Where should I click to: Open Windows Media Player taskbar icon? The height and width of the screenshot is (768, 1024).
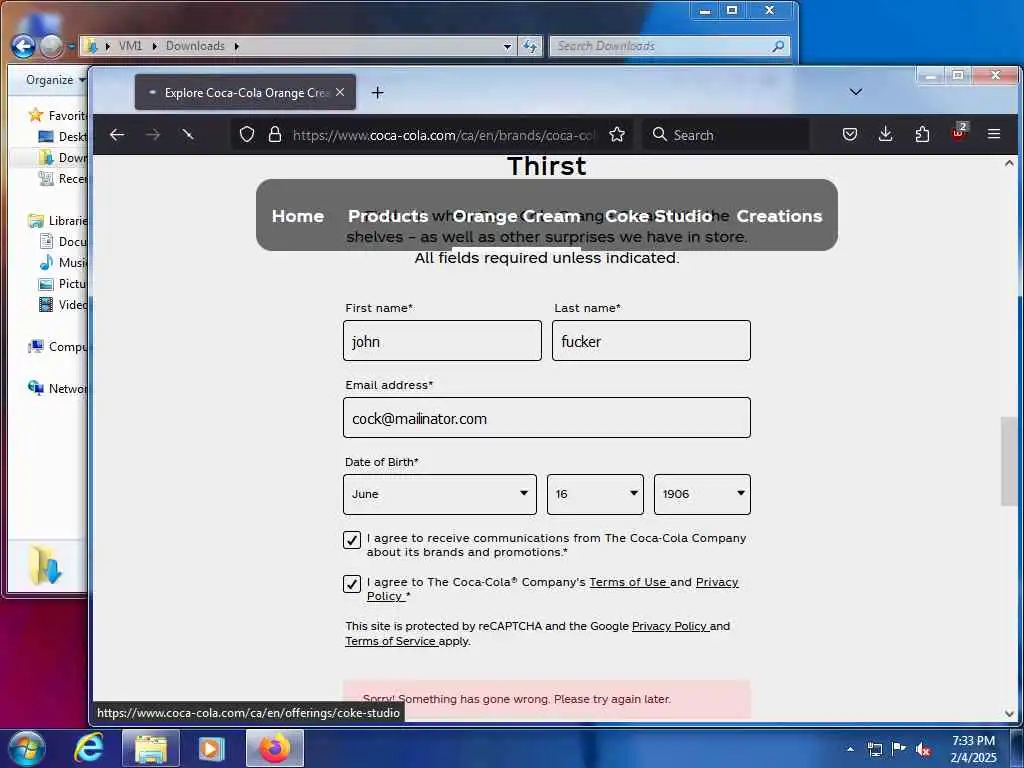(211, 748)
